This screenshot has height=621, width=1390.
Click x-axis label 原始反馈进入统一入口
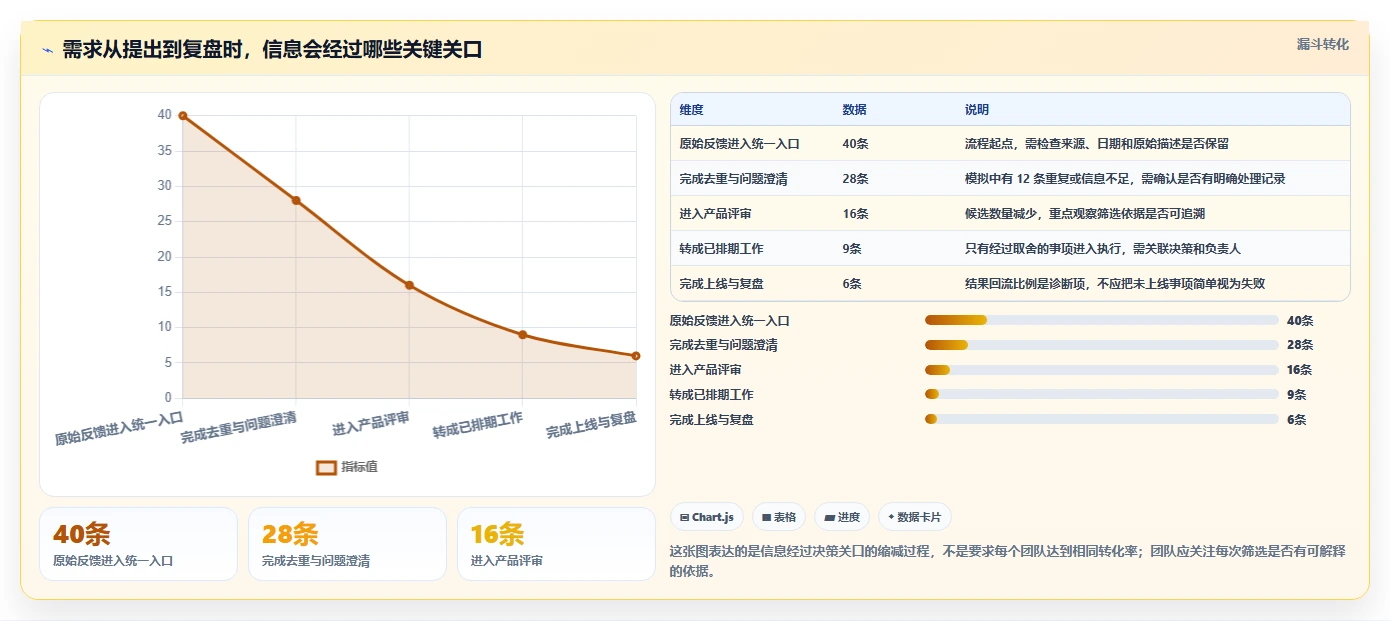click(119, 427)
